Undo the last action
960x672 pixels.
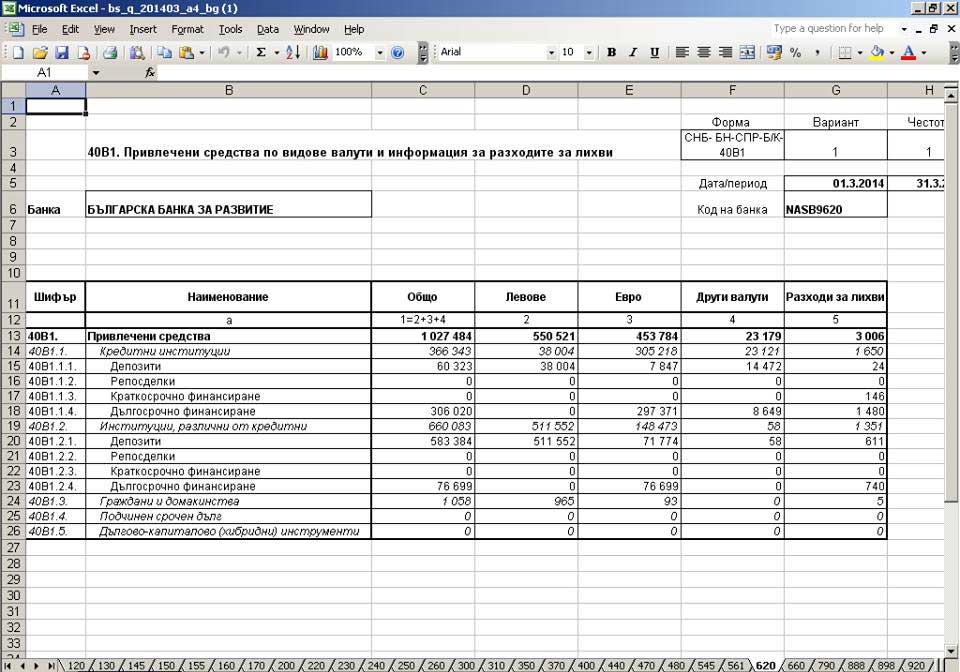tap(224, 53)
